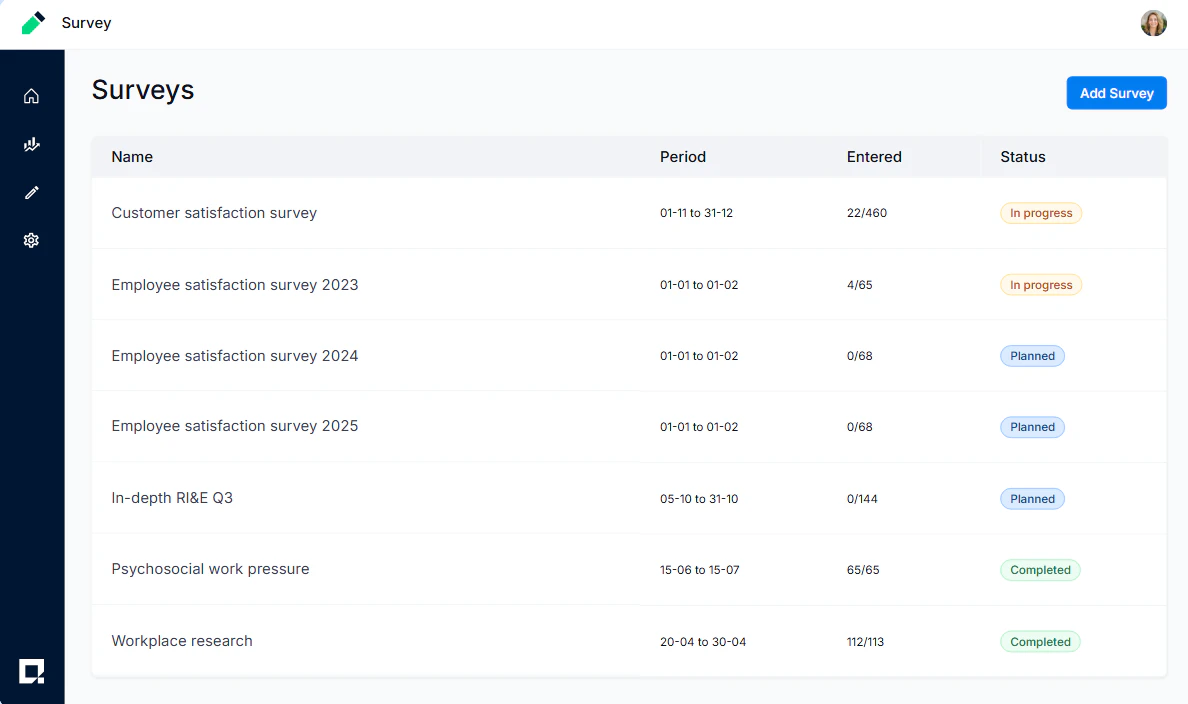The width and height of the screenshot is (1188, 704).
Task: Sort by the Entered column header
Action: [x=874, y=157]
